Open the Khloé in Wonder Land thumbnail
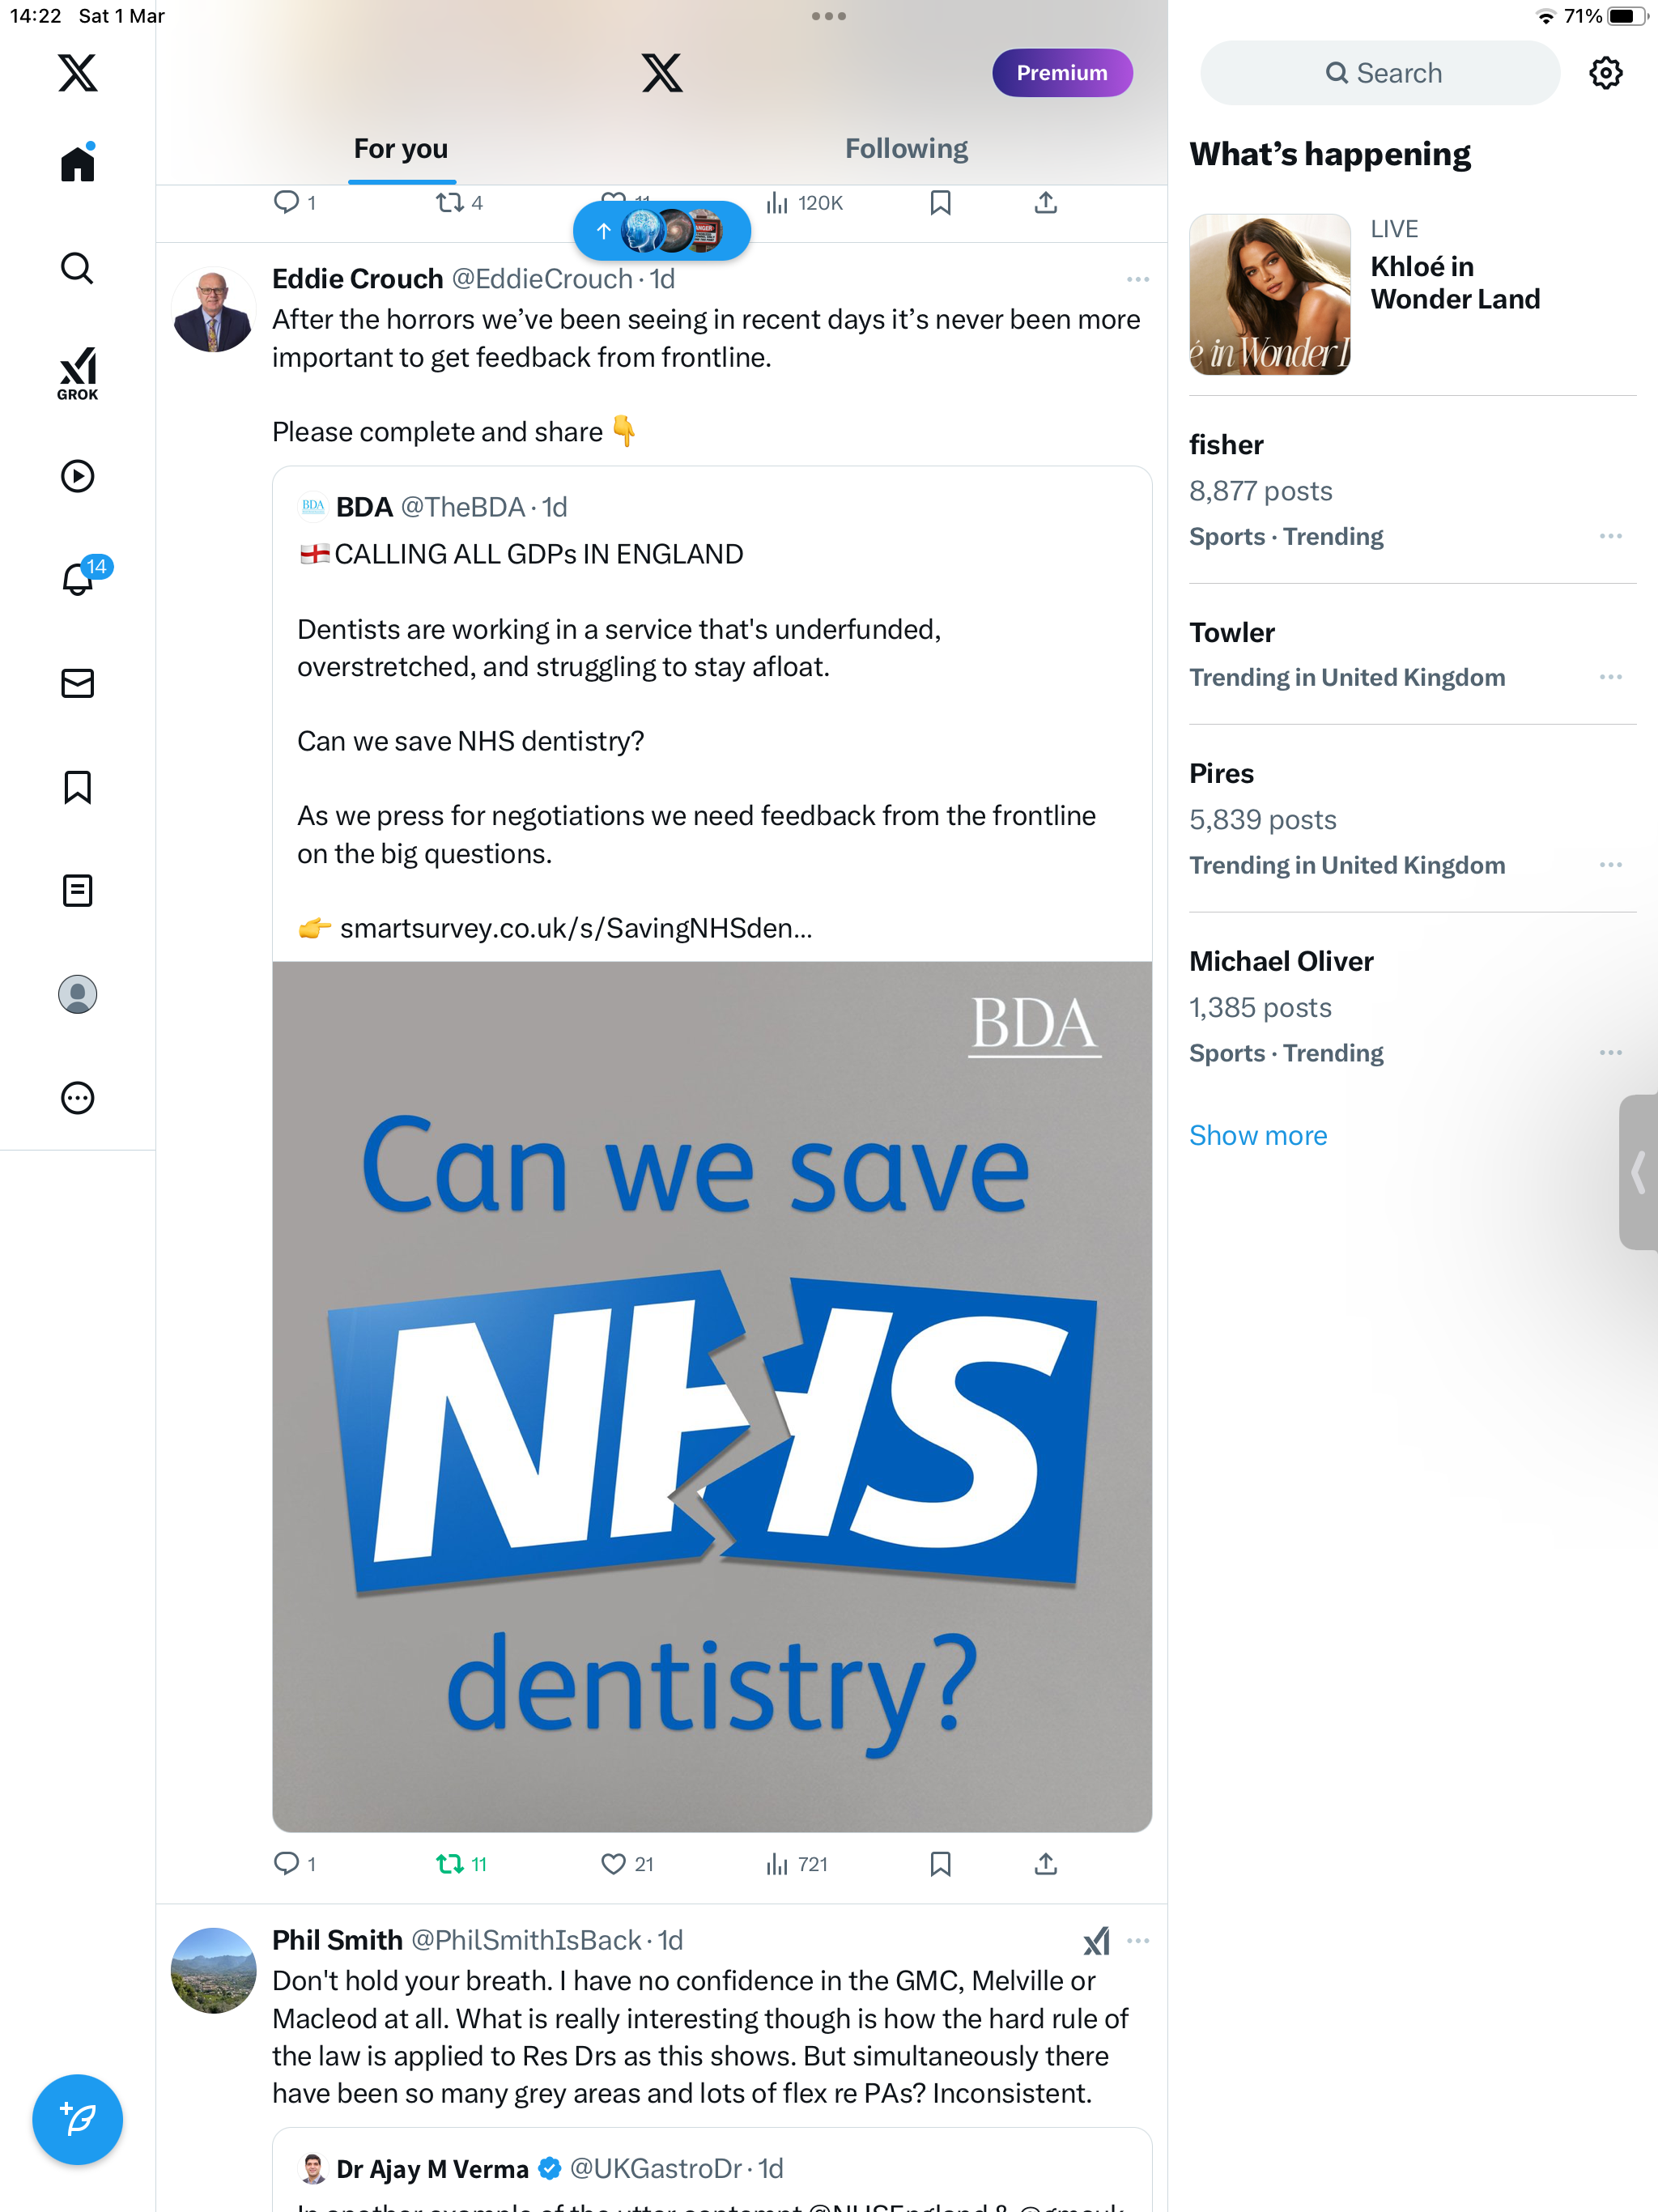Image resolution: width=1658 pixels, height=2212 pixels. pyautogui.click(x=1269, y=295)
